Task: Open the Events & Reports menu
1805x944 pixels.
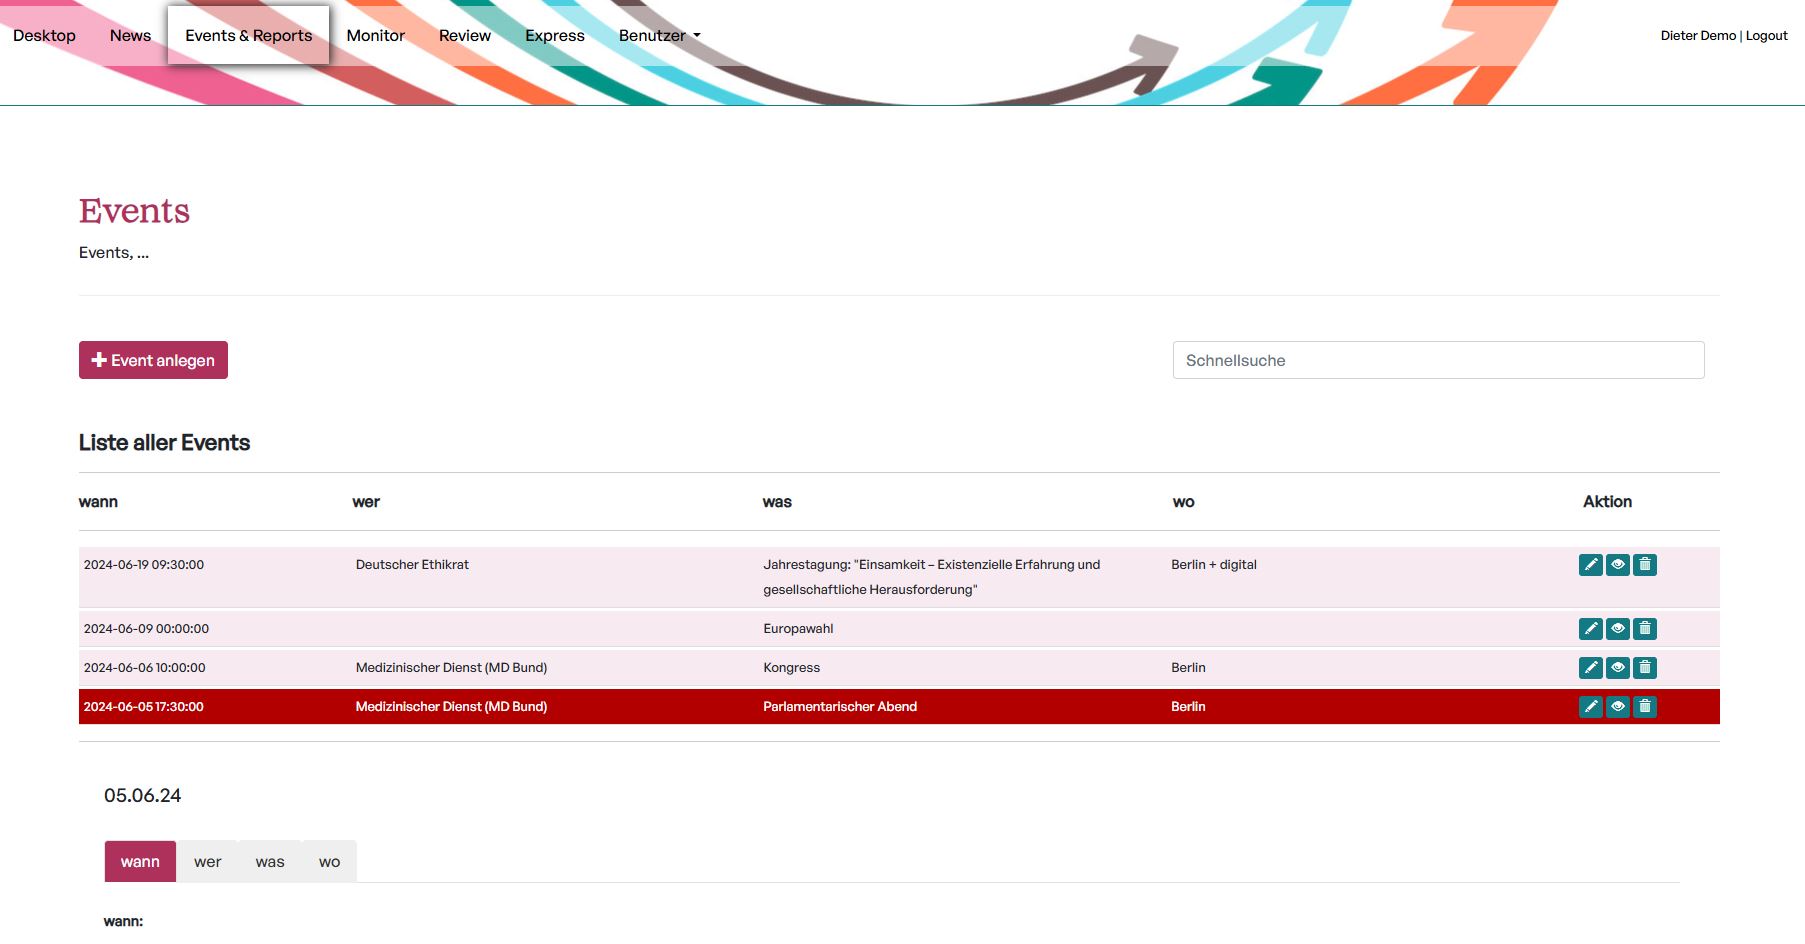Action: click(x=248, y=36)
